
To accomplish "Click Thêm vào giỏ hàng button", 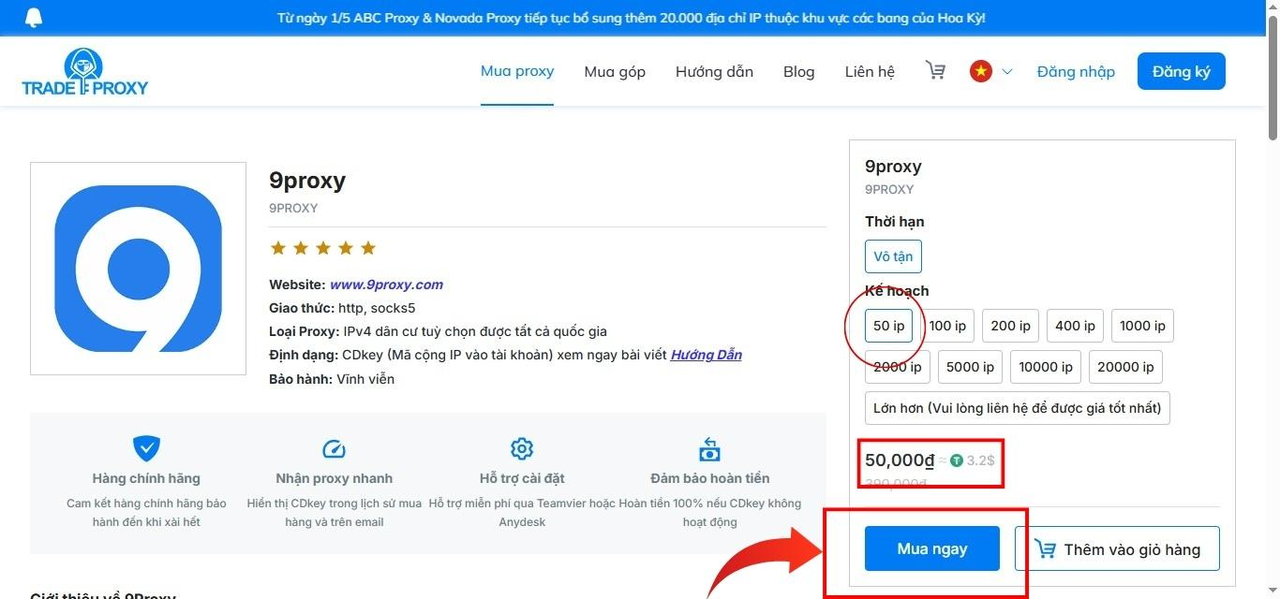I will pyautogui.click(x=1117, y=549).
